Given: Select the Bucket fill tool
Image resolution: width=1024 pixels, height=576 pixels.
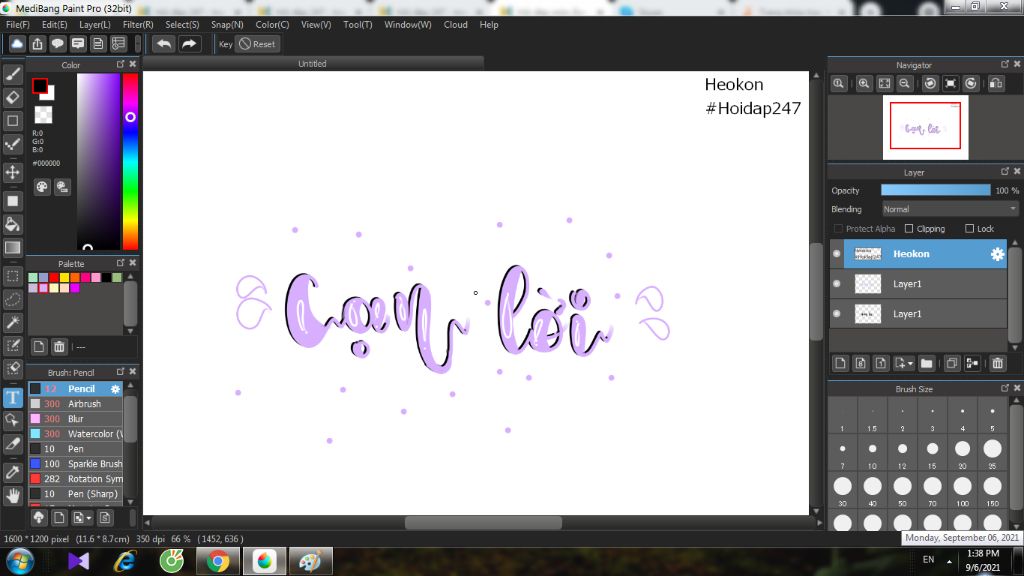Looking at the screenshot, I should 12,225.
